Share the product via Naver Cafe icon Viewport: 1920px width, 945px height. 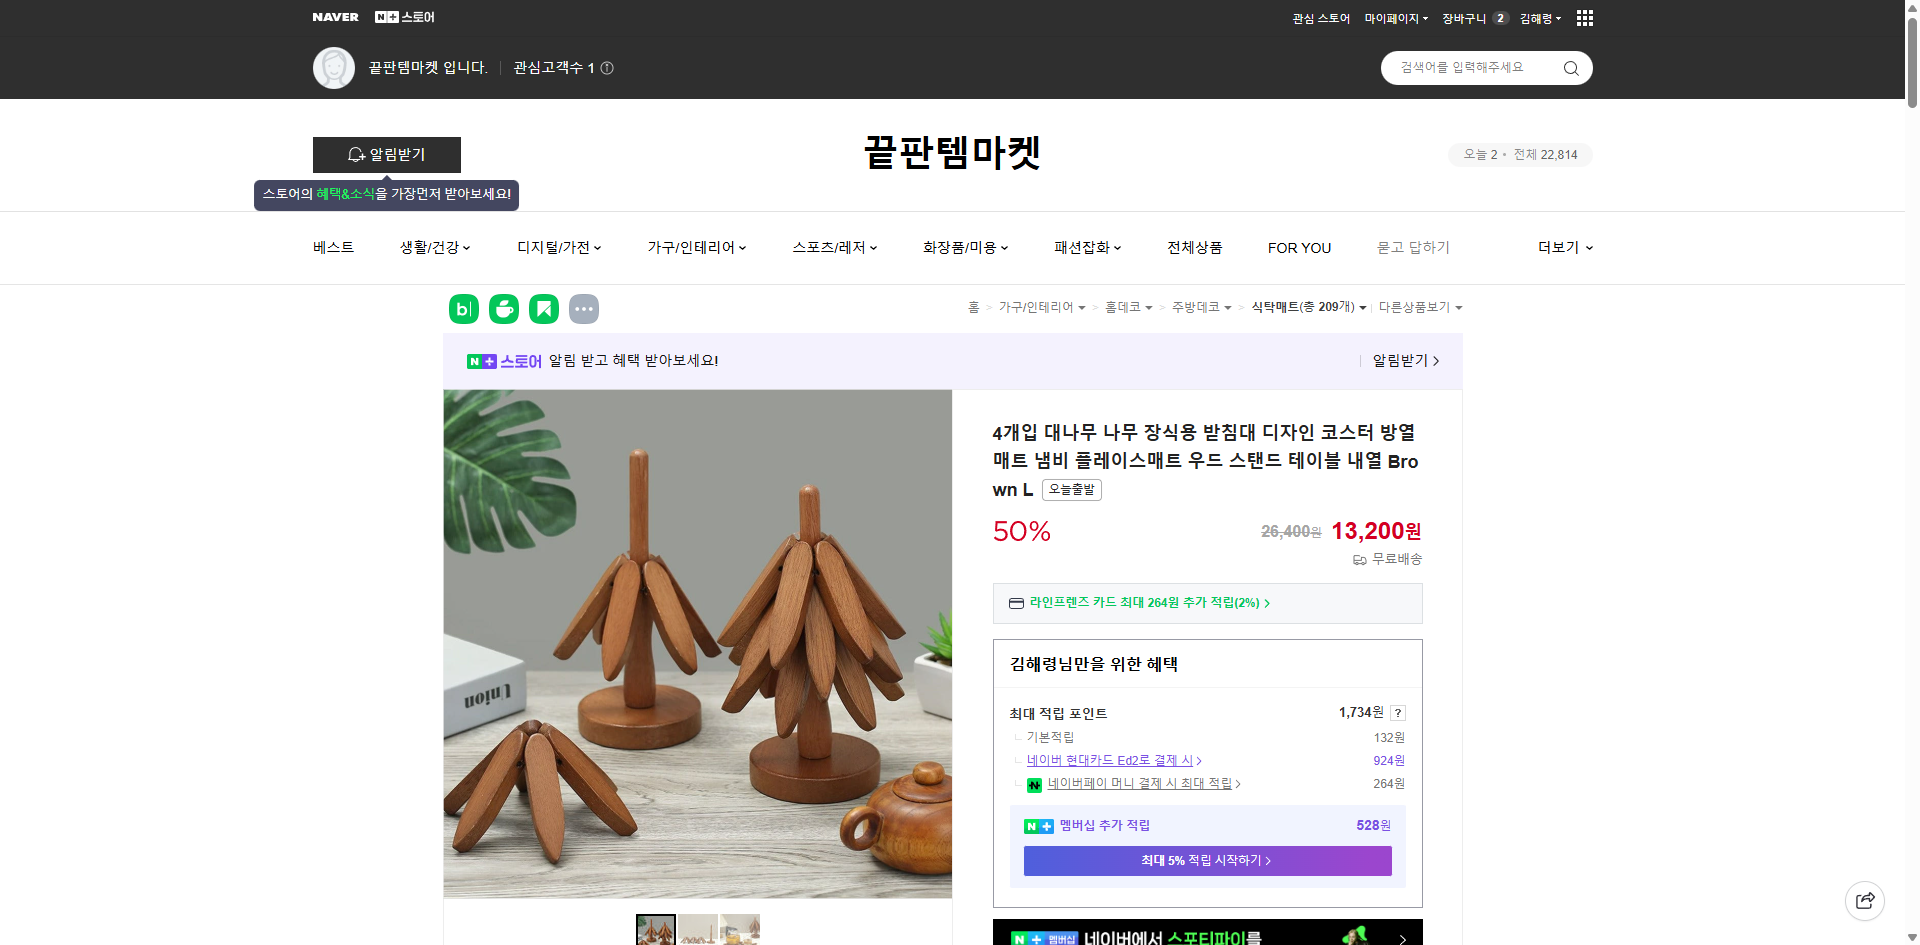pyautogui.click(x=503, y=309)
